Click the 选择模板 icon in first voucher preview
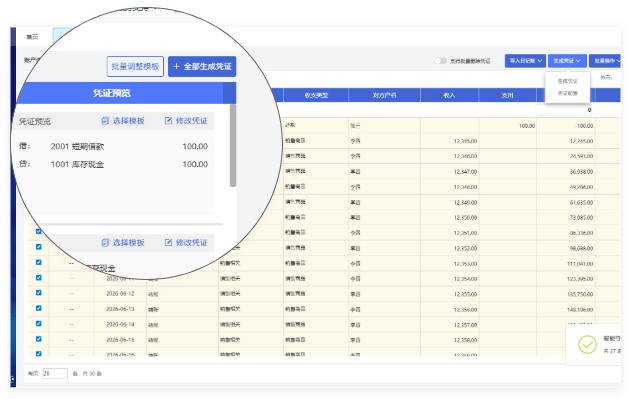The height and width of the screenshot is (399, 630). pos(105,121)
